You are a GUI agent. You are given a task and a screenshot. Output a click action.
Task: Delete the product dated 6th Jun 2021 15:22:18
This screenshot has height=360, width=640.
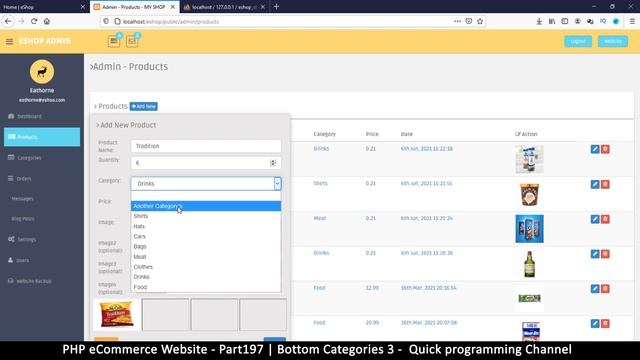[605, 149]
